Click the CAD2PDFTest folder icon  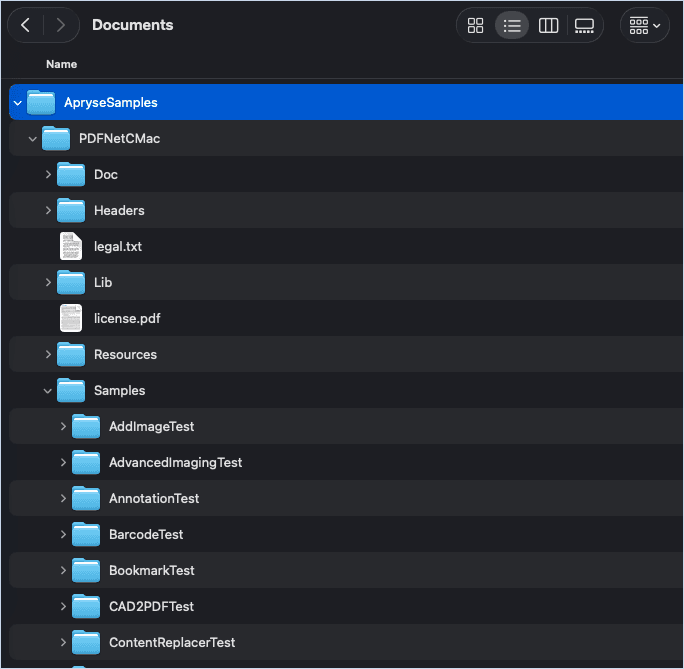[86, 606]
